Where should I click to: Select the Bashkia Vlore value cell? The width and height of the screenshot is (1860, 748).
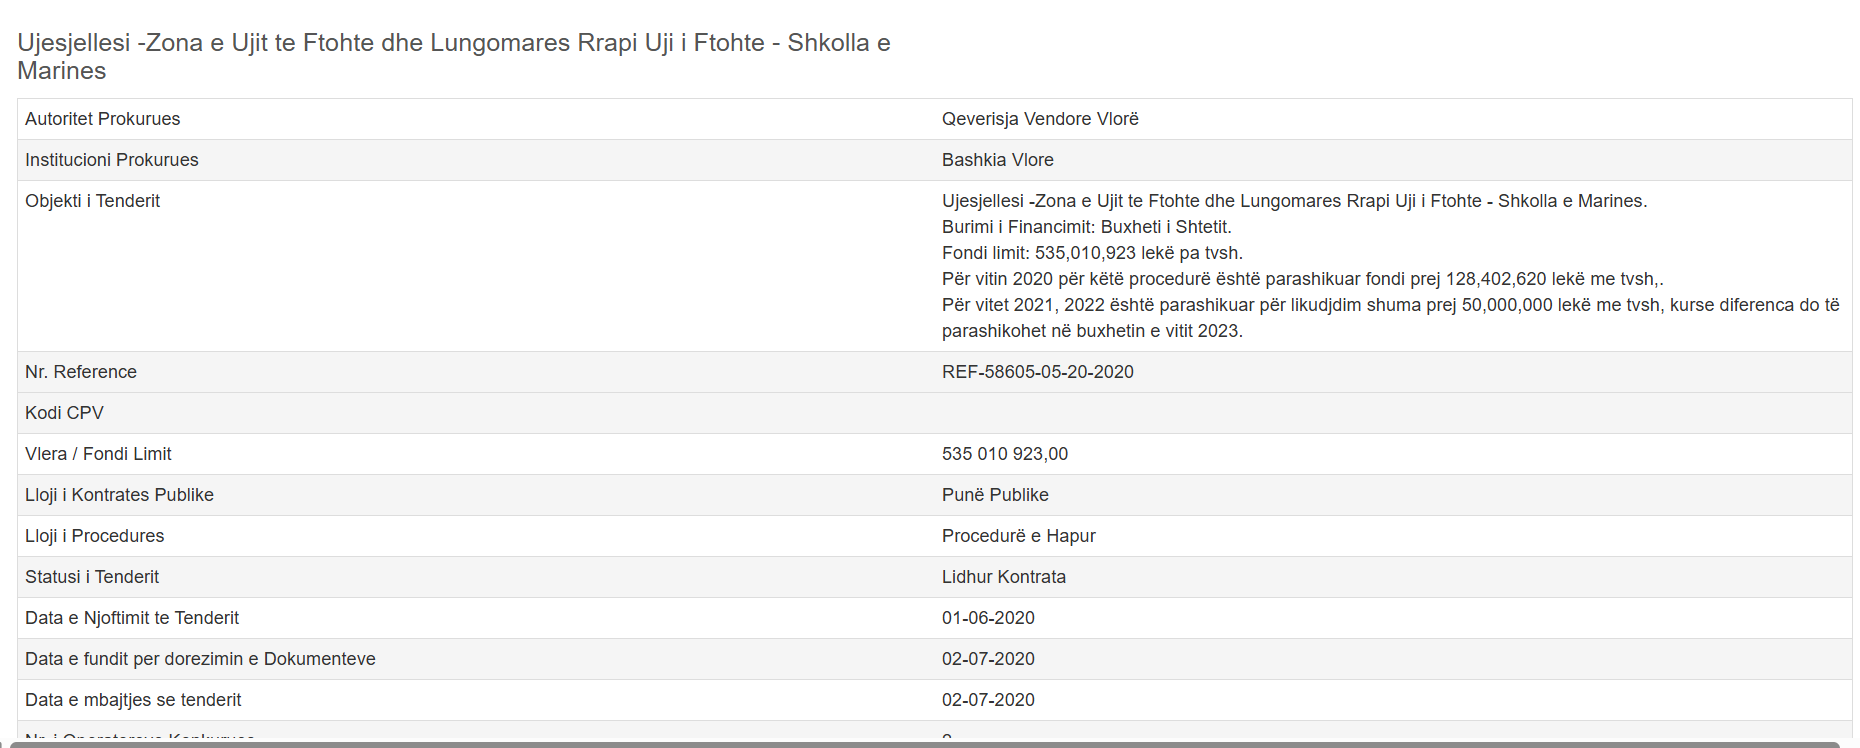pos(997,160)
